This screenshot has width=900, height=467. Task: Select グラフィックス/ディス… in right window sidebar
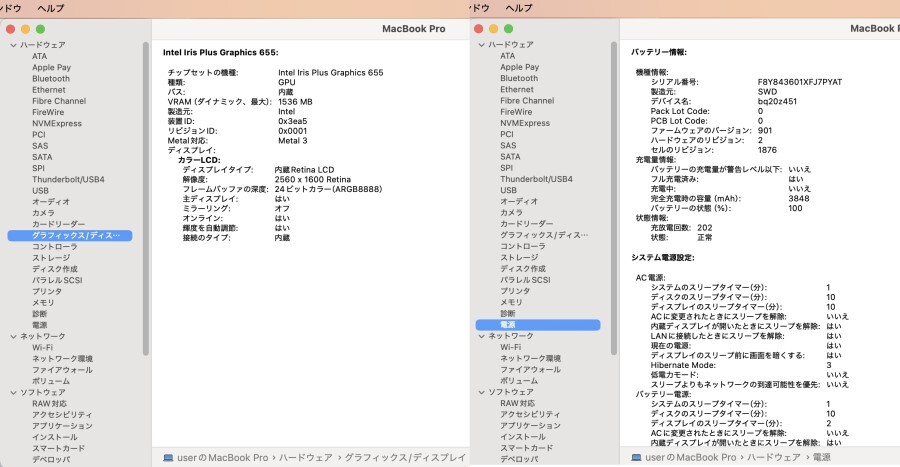(544, 235)
